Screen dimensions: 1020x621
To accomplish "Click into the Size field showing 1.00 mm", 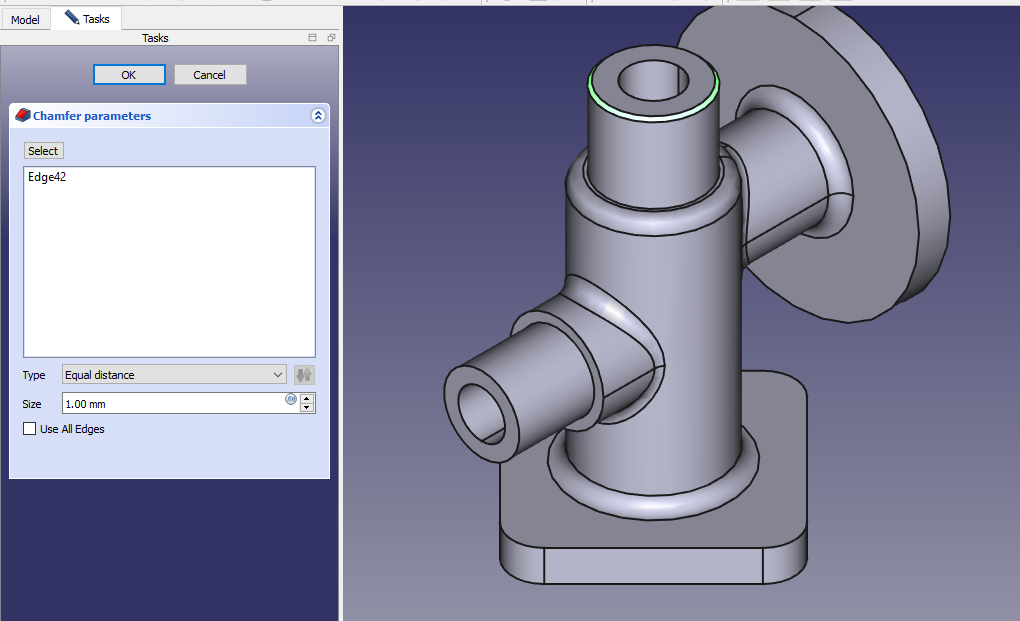I will click(x=170, y=403).
